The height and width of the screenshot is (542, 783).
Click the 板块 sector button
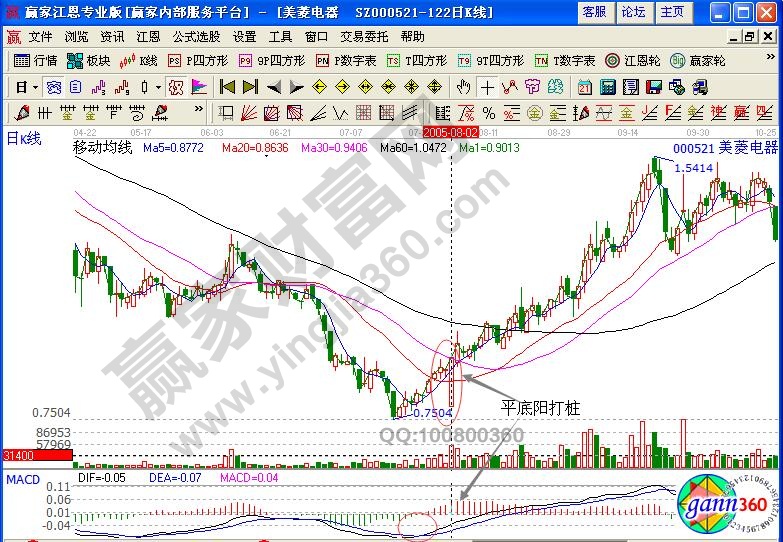pyautogui.click(x=90, y=60)
